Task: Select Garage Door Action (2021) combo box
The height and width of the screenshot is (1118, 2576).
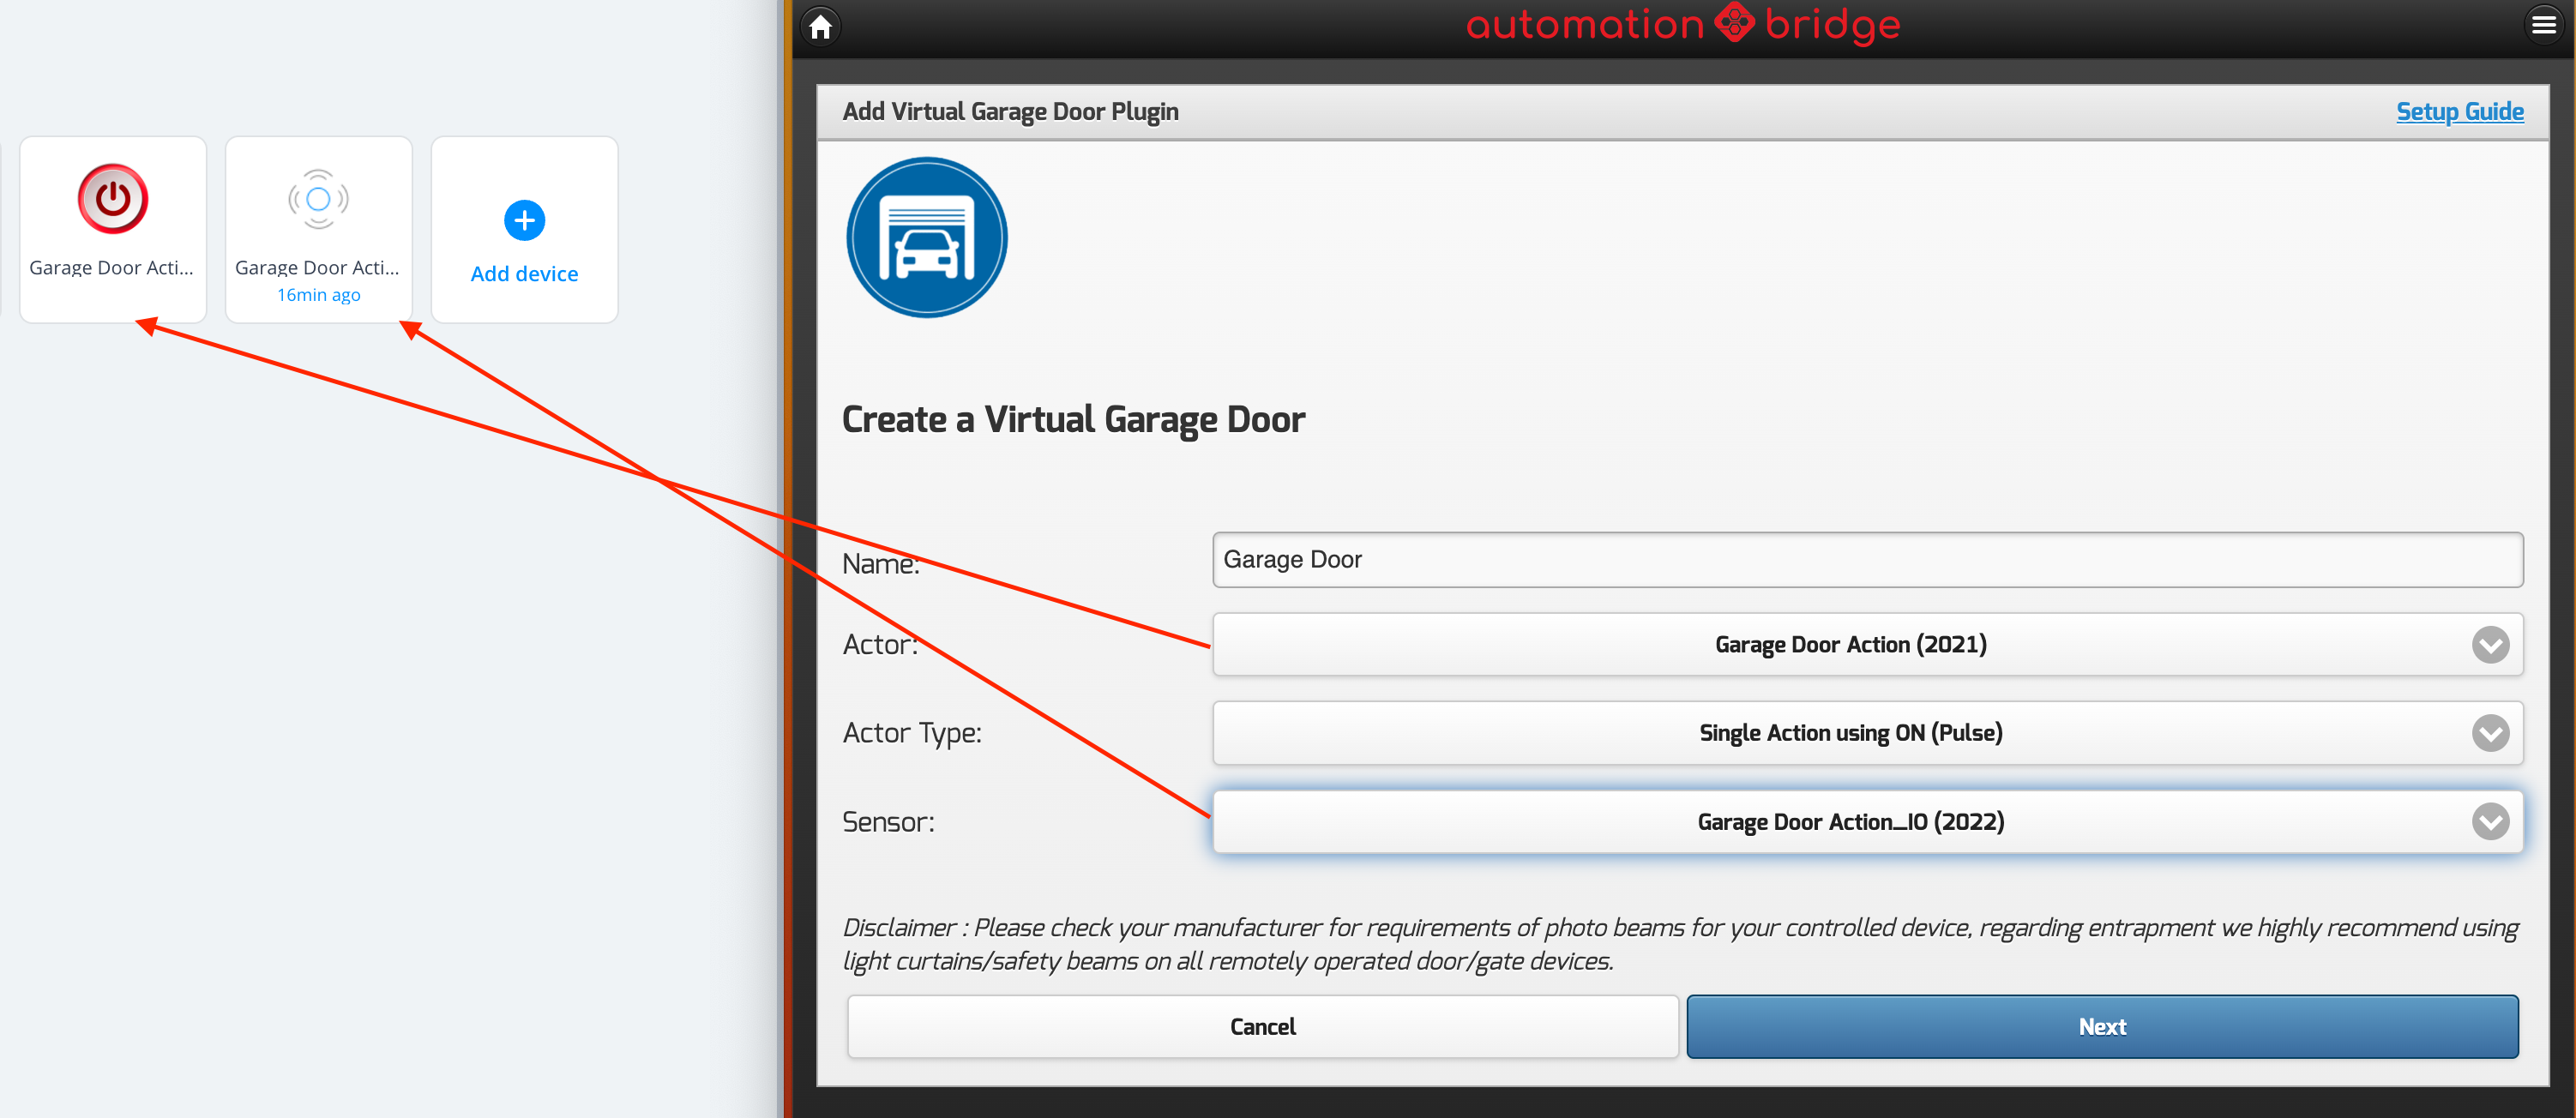Action: coord(1850,644)
